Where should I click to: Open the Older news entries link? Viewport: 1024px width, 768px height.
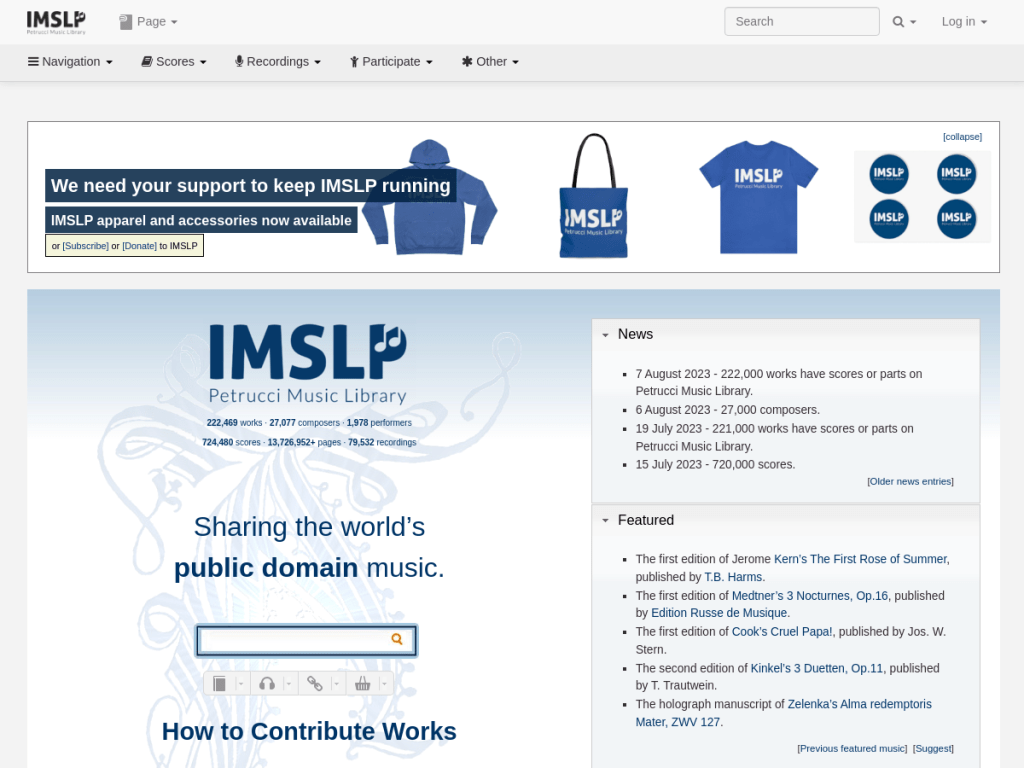(910, 482)
